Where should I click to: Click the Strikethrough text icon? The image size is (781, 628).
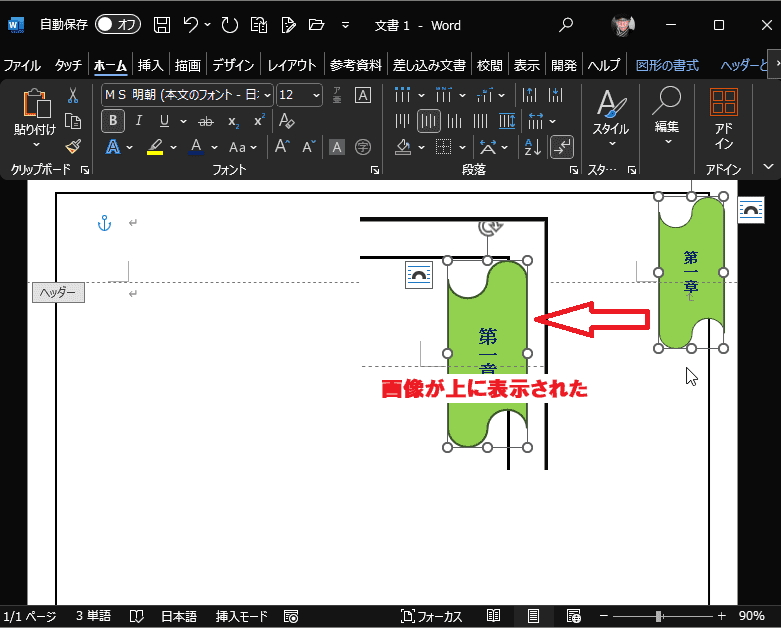click(x=205, y=121)
